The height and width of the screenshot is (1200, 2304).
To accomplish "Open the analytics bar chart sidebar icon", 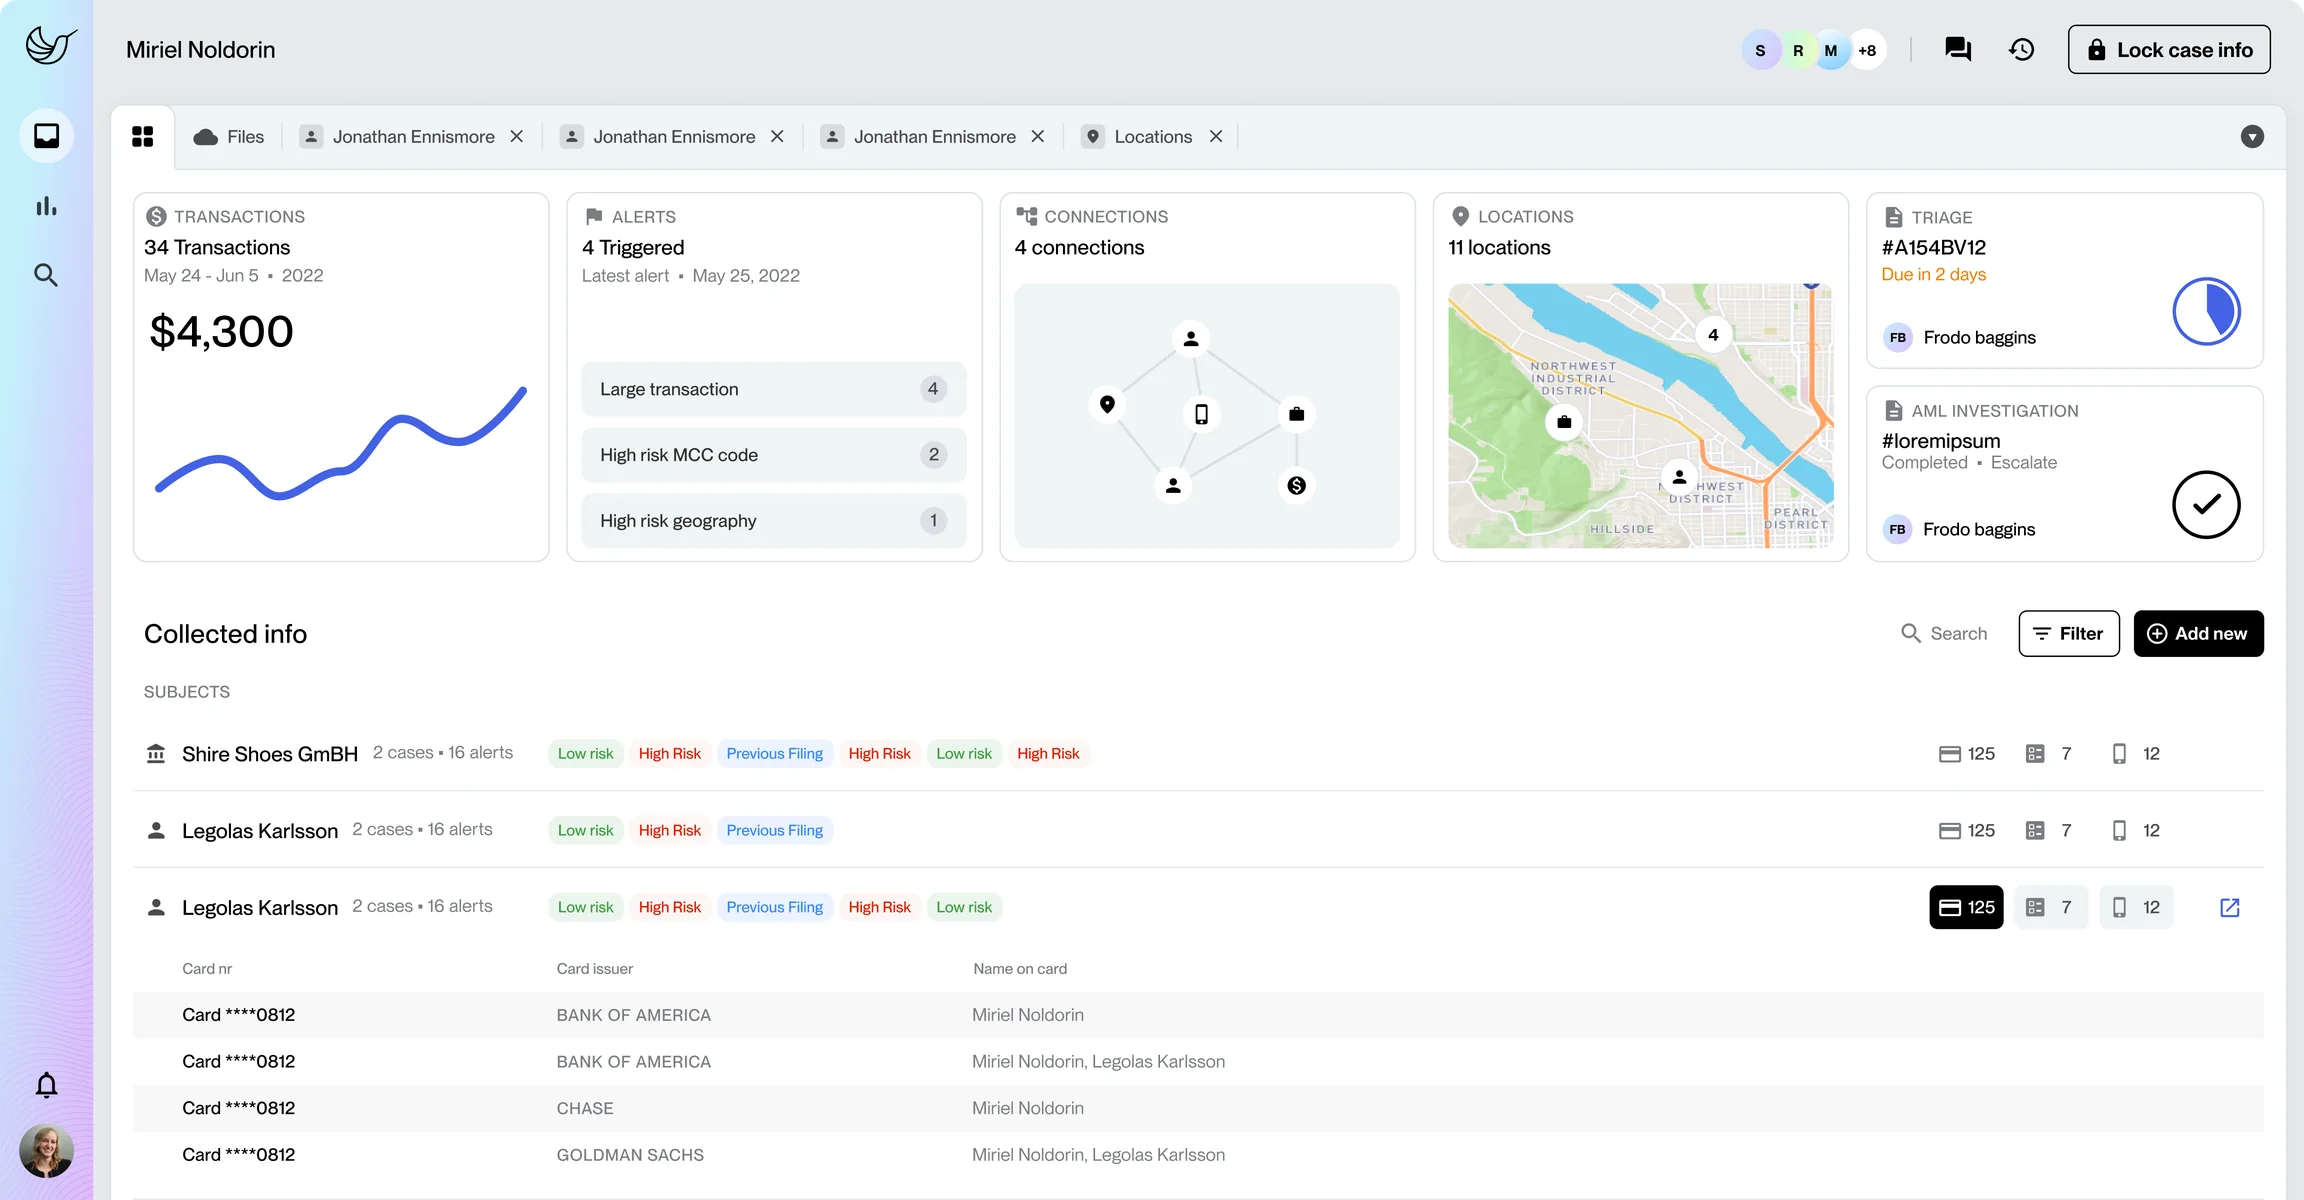I will click(46, 206).
